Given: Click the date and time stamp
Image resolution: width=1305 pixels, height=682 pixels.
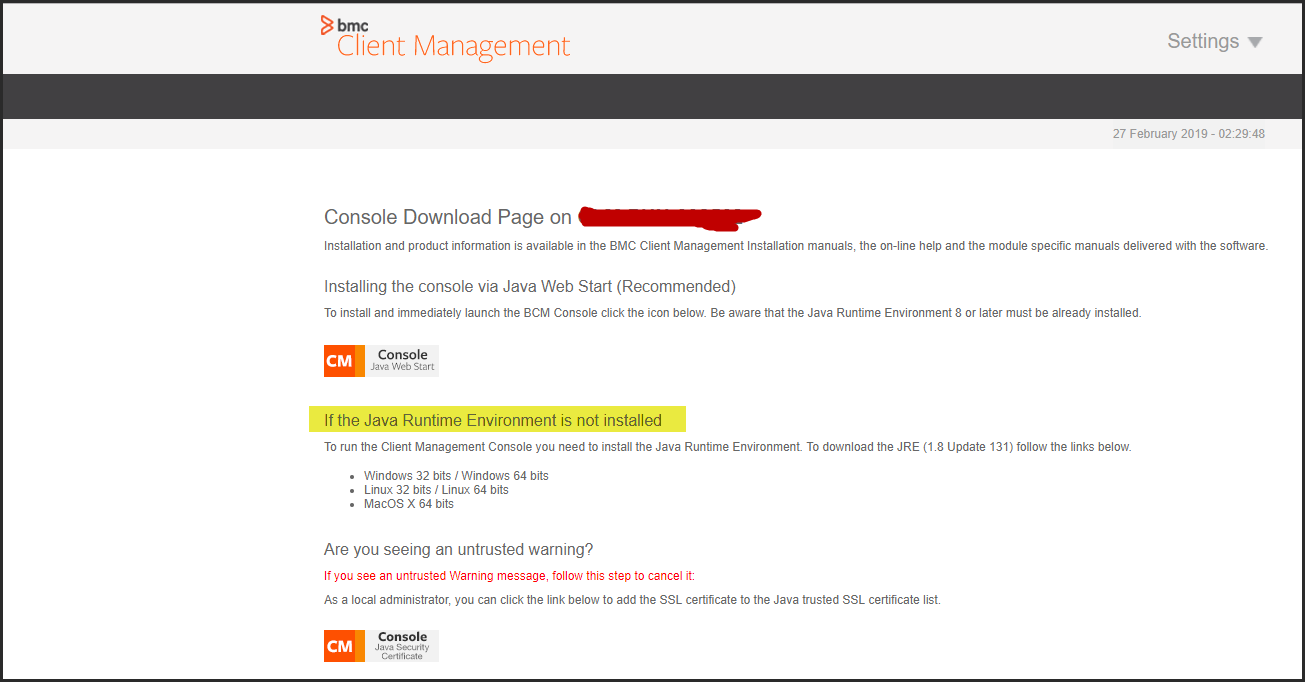Looking at the screenshot, I should click(1189, 134).
